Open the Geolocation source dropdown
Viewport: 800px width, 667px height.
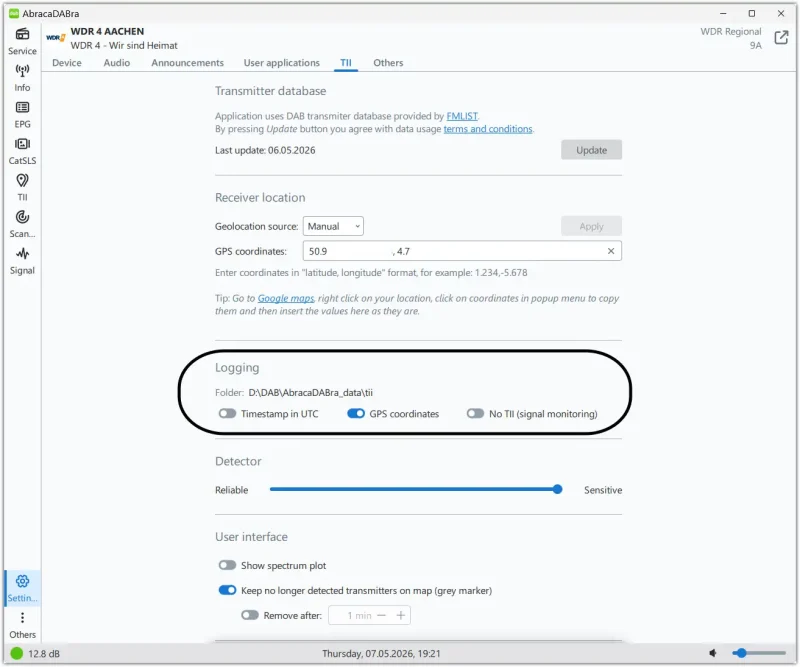[x=333, y=226]
